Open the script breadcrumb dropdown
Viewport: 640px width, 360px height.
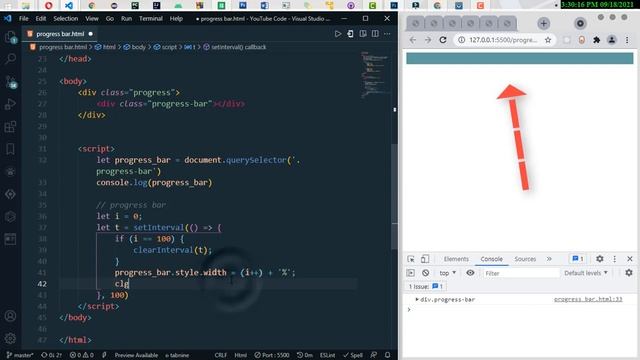[x=165, y=47]
